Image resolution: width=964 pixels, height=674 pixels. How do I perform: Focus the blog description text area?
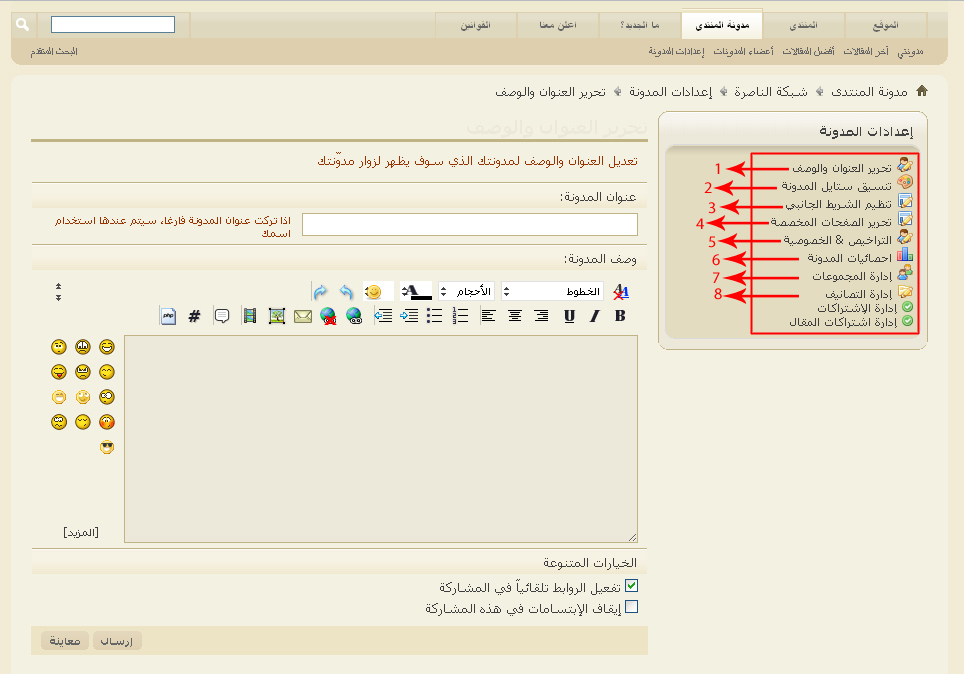click(x=381, y=438)
